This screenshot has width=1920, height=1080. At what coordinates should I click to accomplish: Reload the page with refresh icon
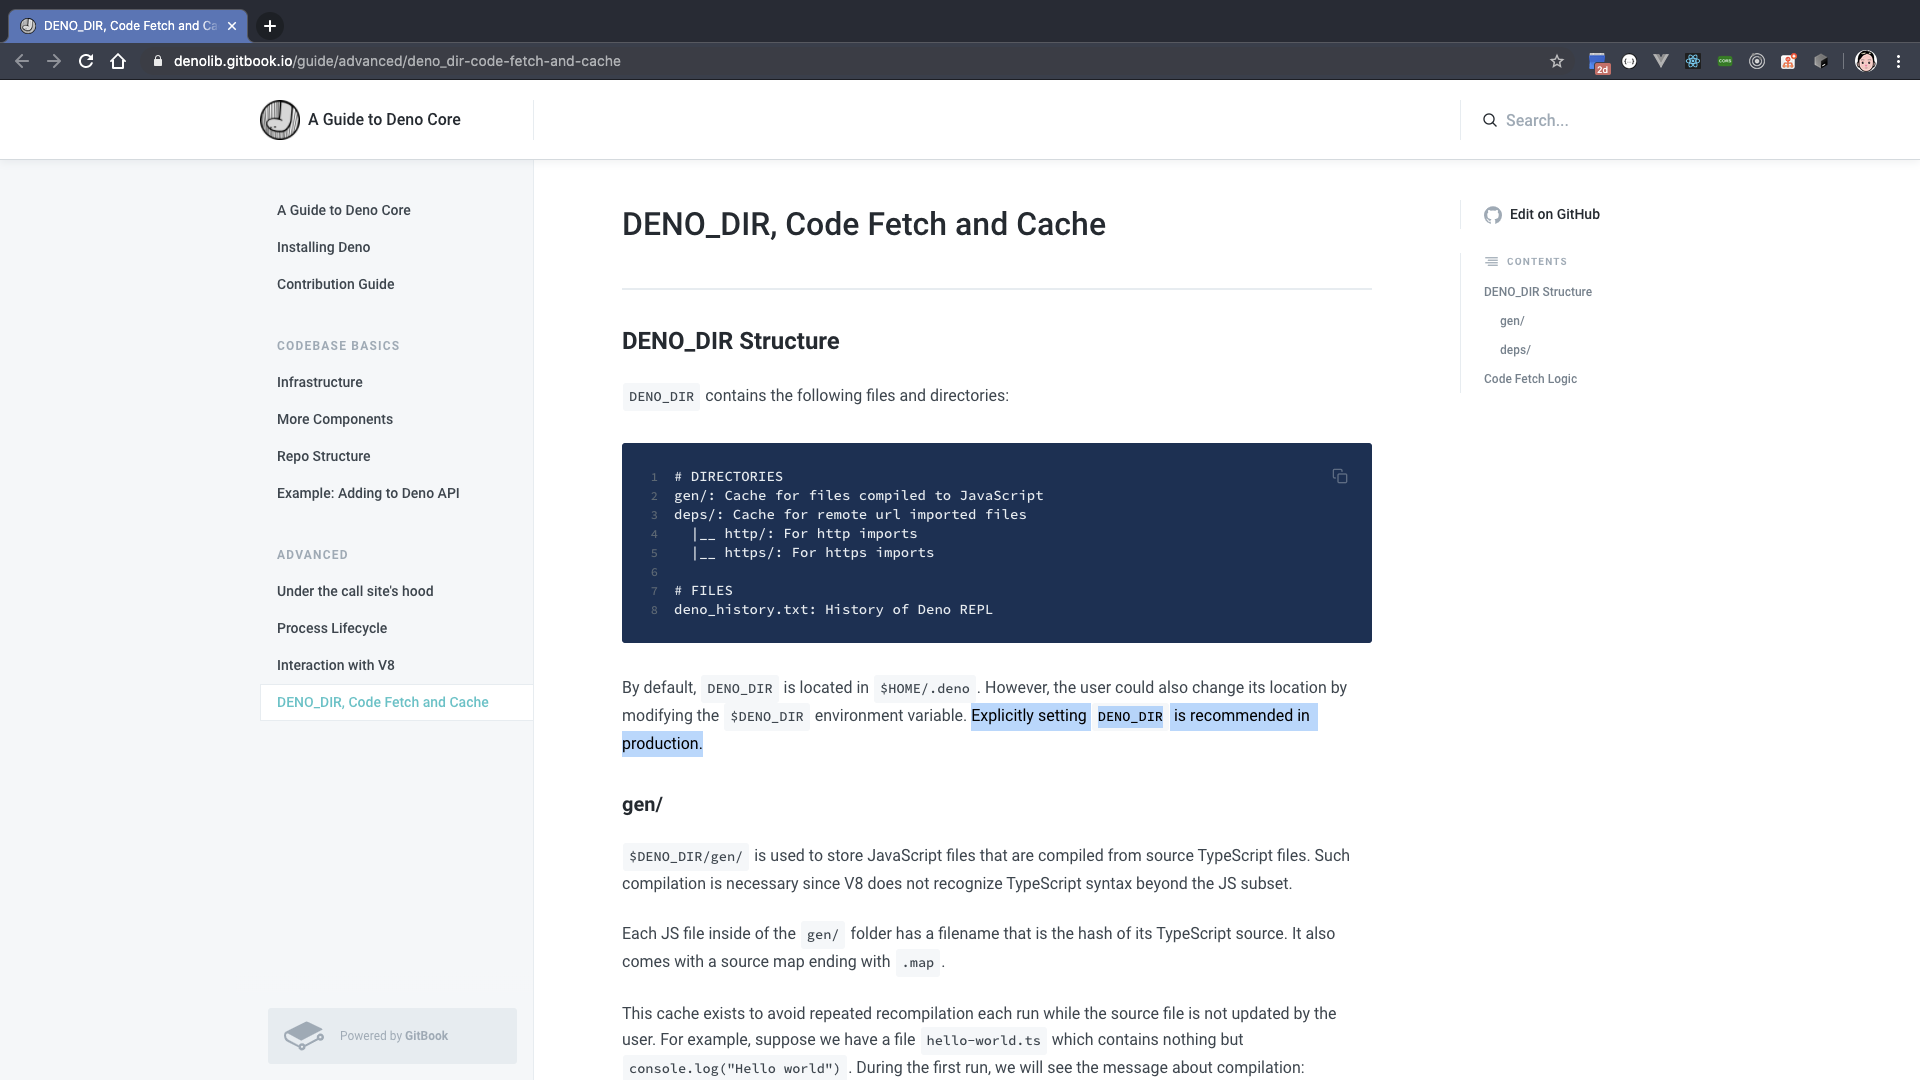86,61
